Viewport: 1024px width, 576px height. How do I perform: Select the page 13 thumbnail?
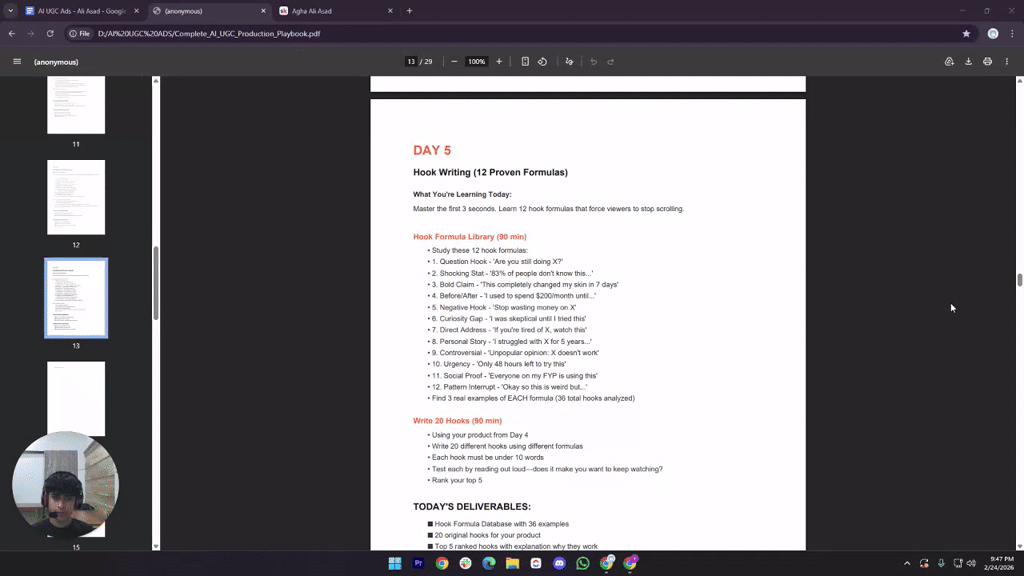(x=76, y=298)
